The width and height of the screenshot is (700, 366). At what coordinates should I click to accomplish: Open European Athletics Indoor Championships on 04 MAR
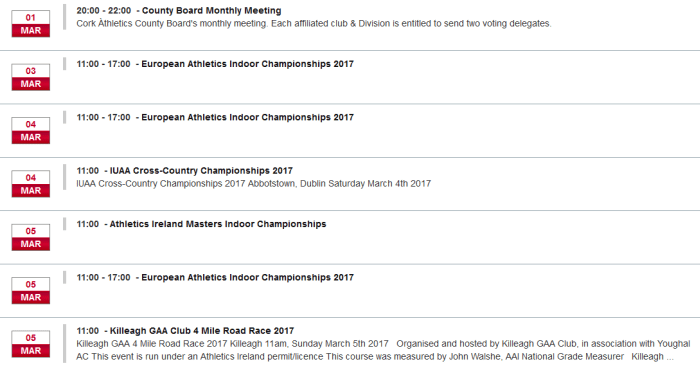pos(247,117)
